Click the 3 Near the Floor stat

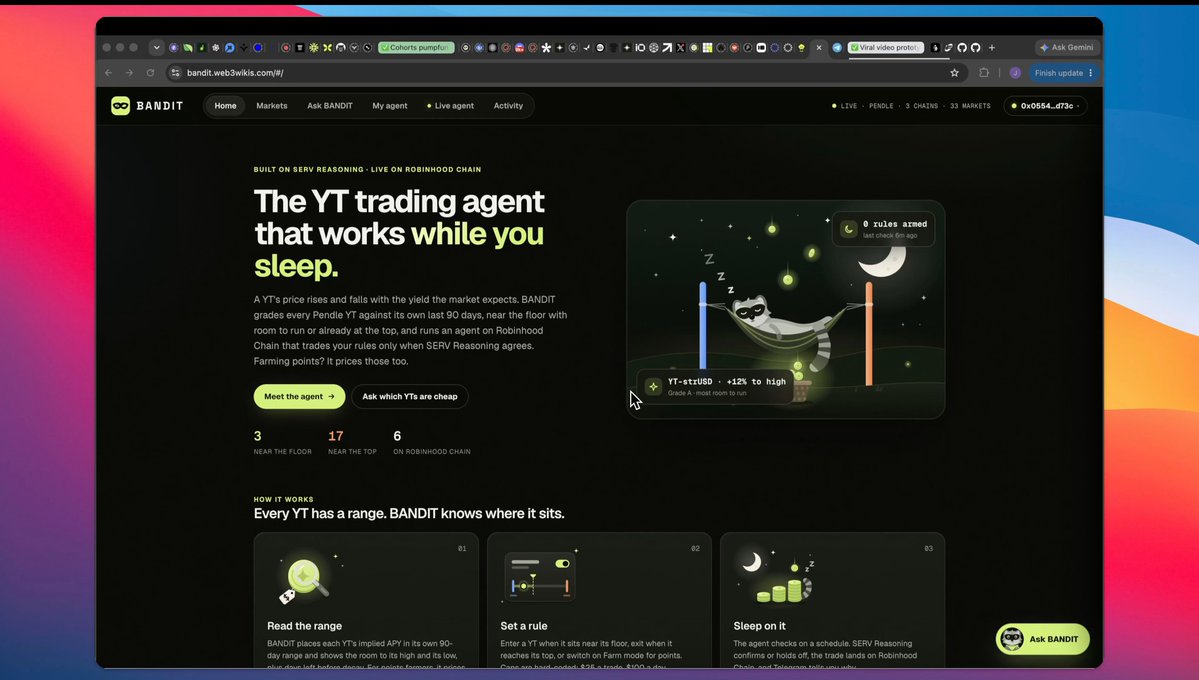point(283,443)
